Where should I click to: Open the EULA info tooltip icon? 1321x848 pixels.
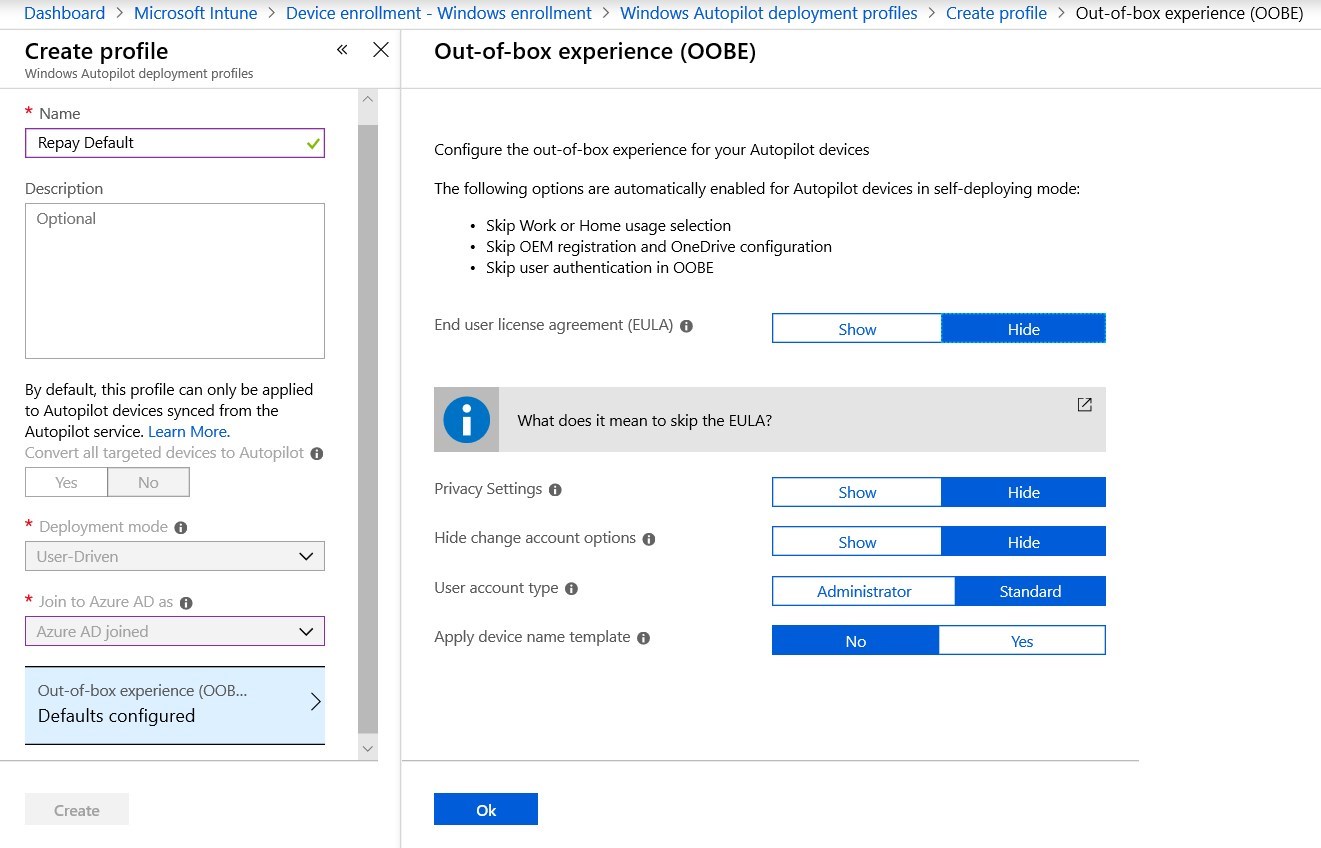[687, 326]
